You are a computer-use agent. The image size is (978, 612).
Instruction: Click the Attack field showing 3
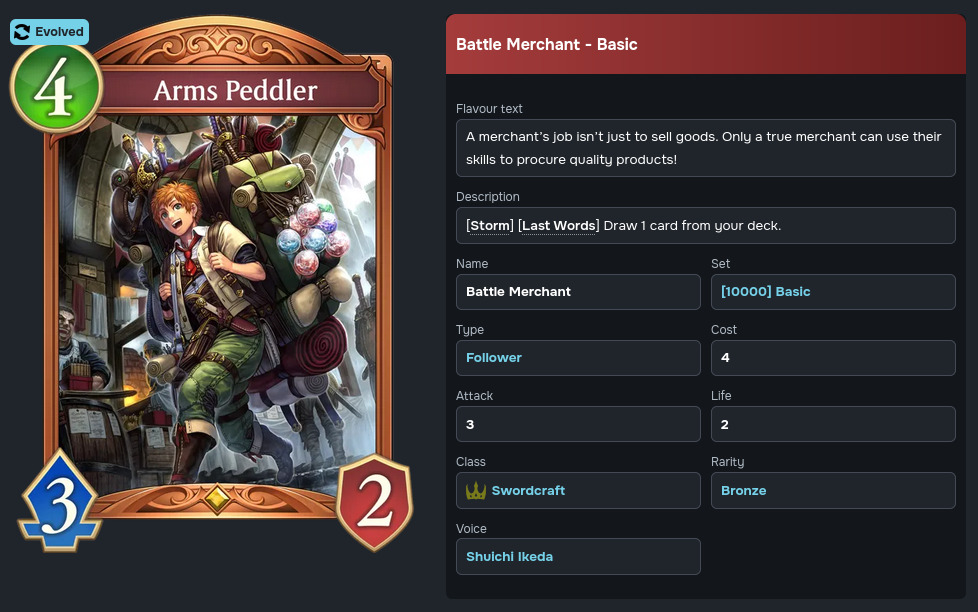point(578,424)
